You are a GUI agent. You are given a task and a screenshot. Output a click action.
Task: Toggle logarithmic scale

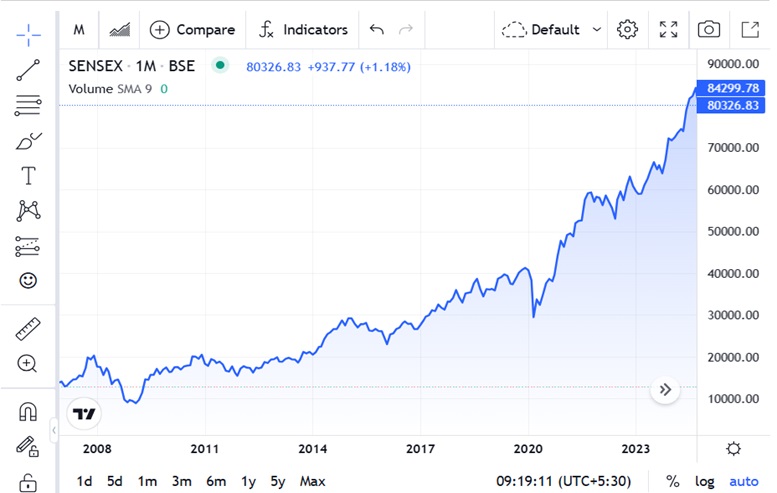(x=704, y=481)
